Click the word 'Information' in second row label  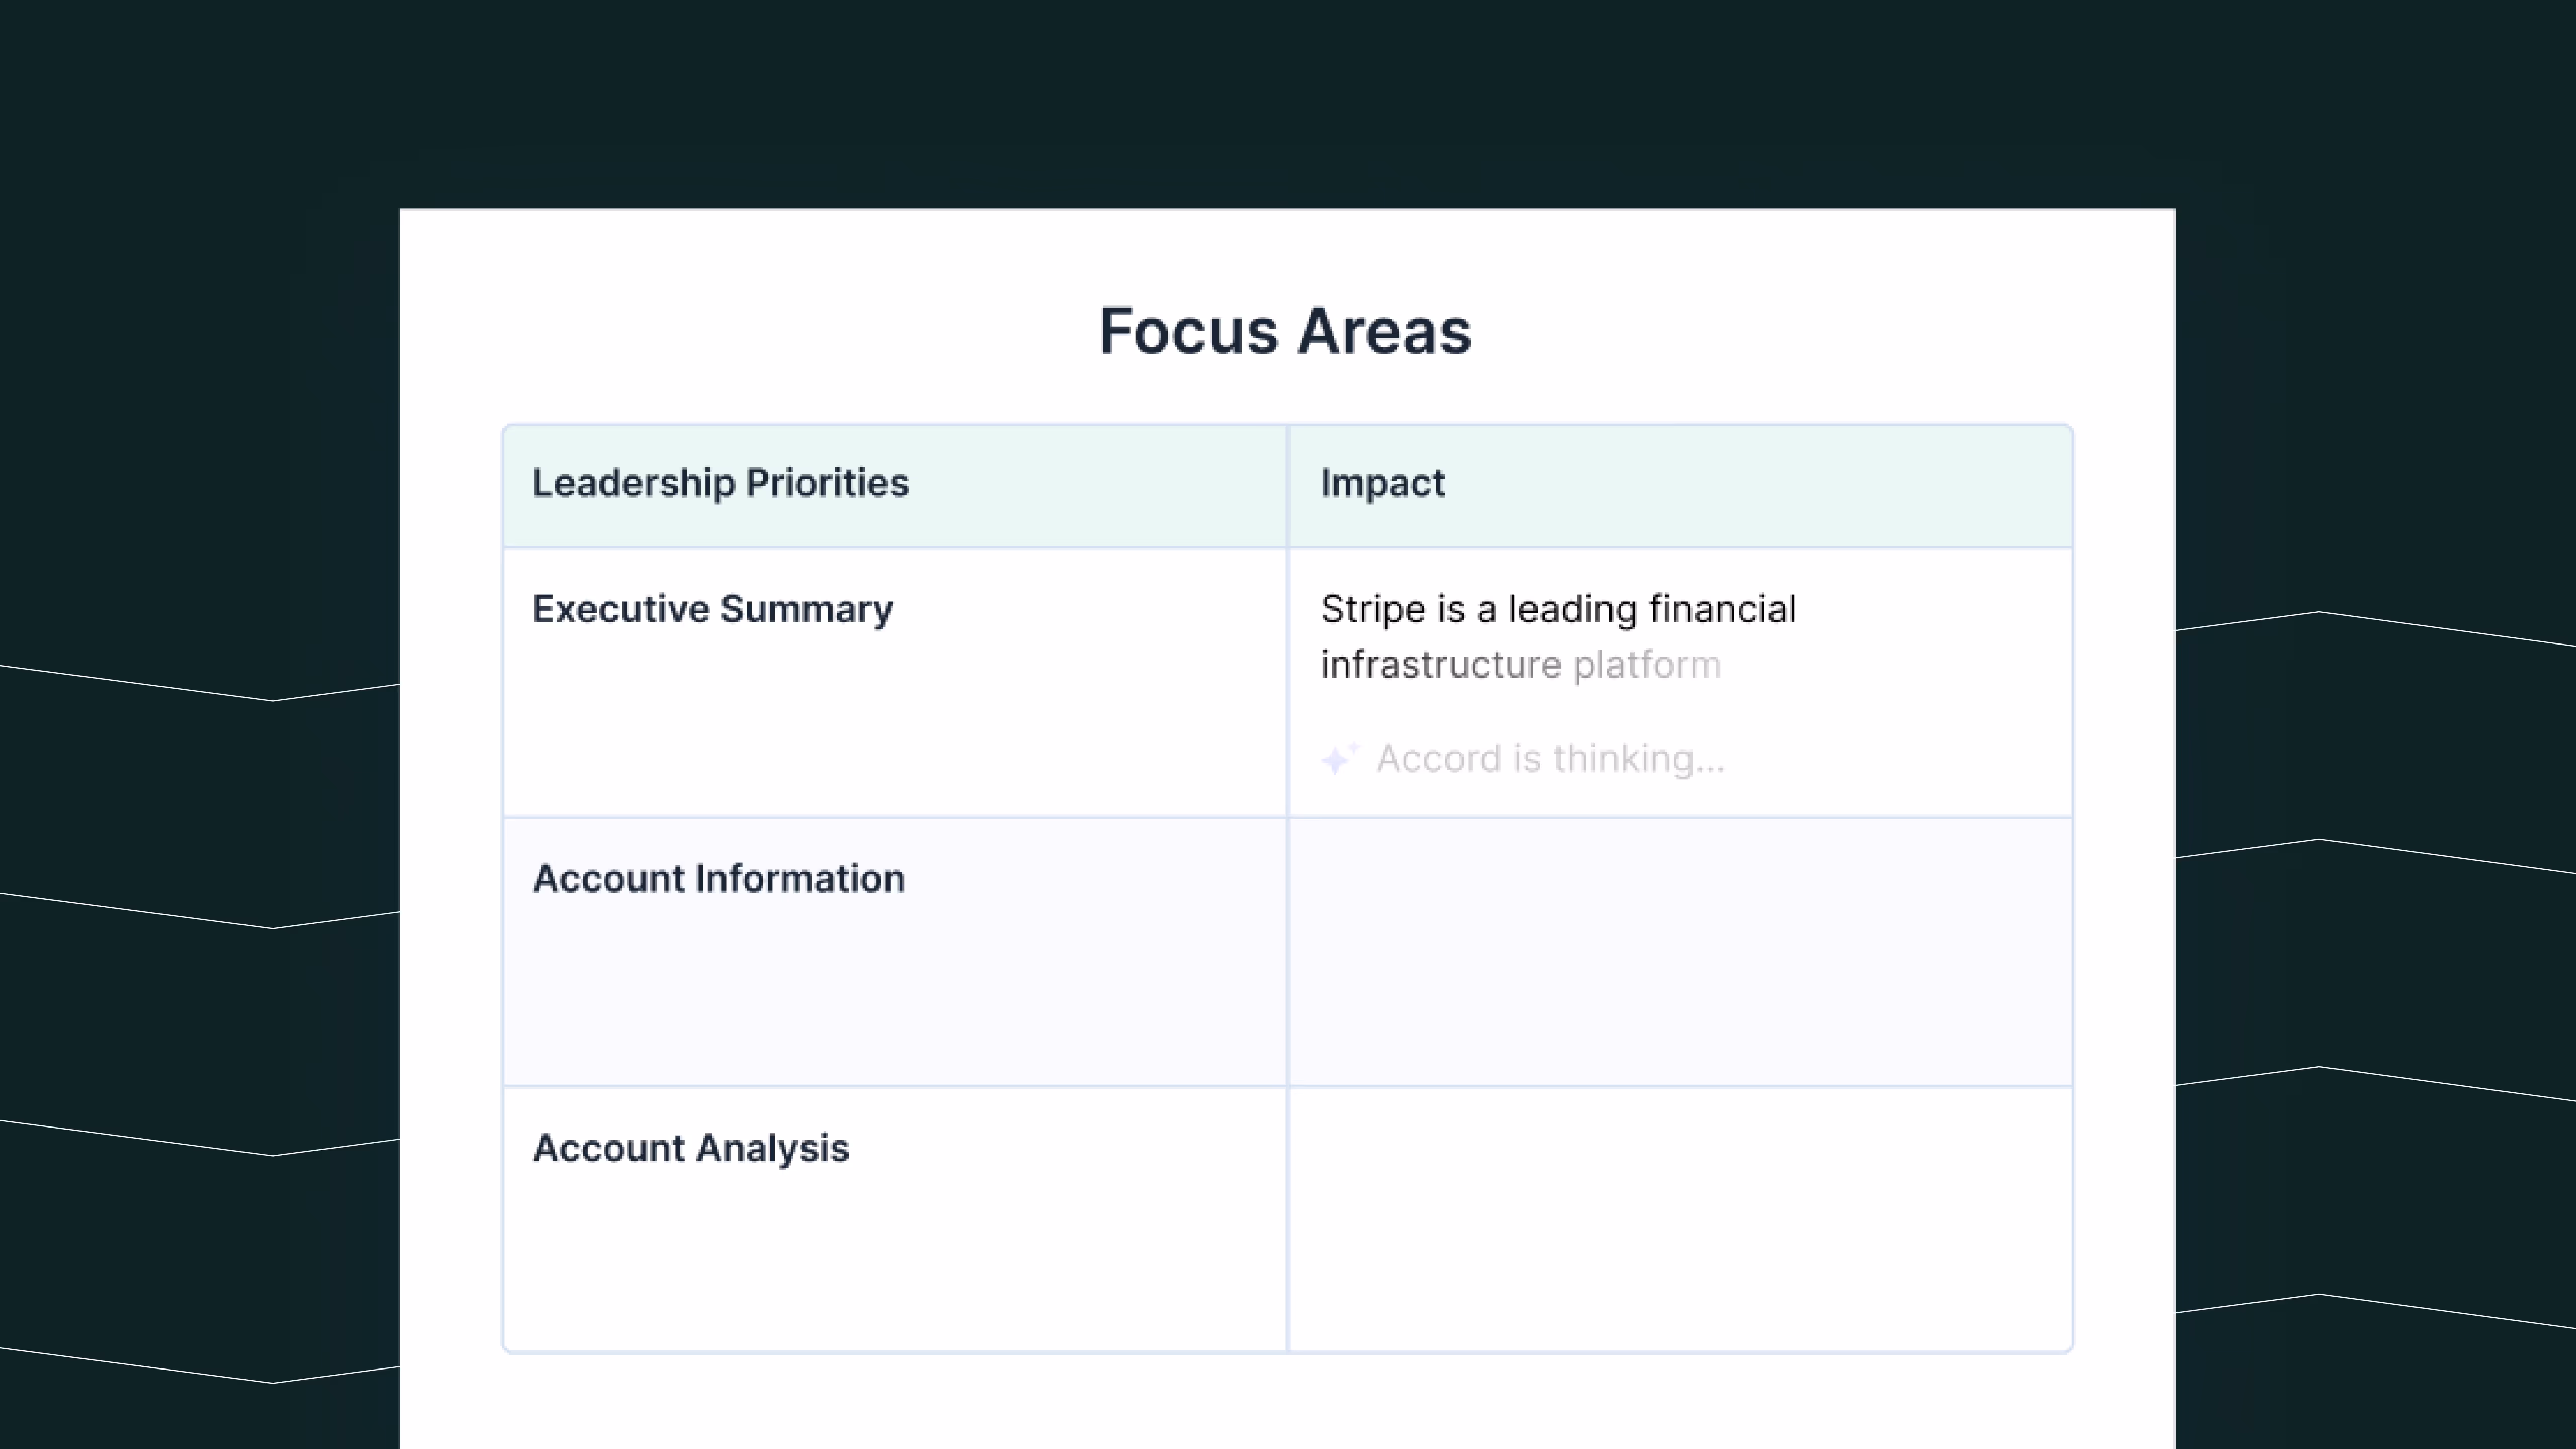point(800,878)
